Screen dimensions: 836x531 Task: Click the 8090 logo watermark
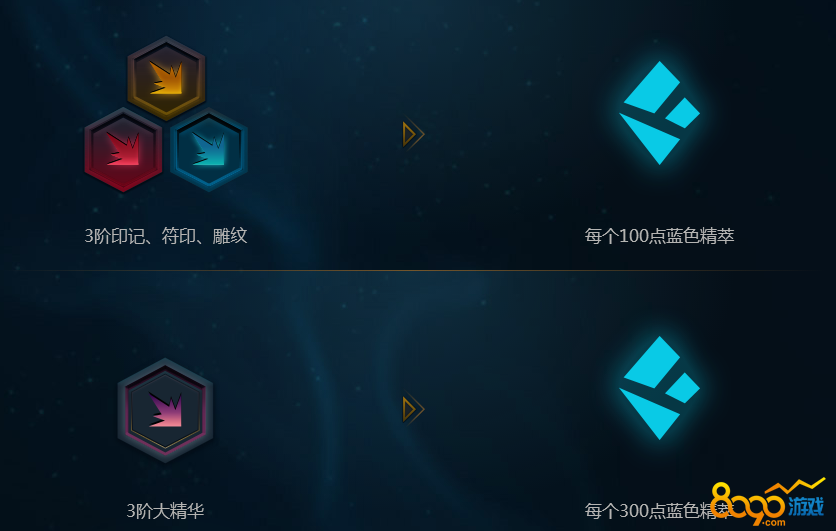pos(768,504)
